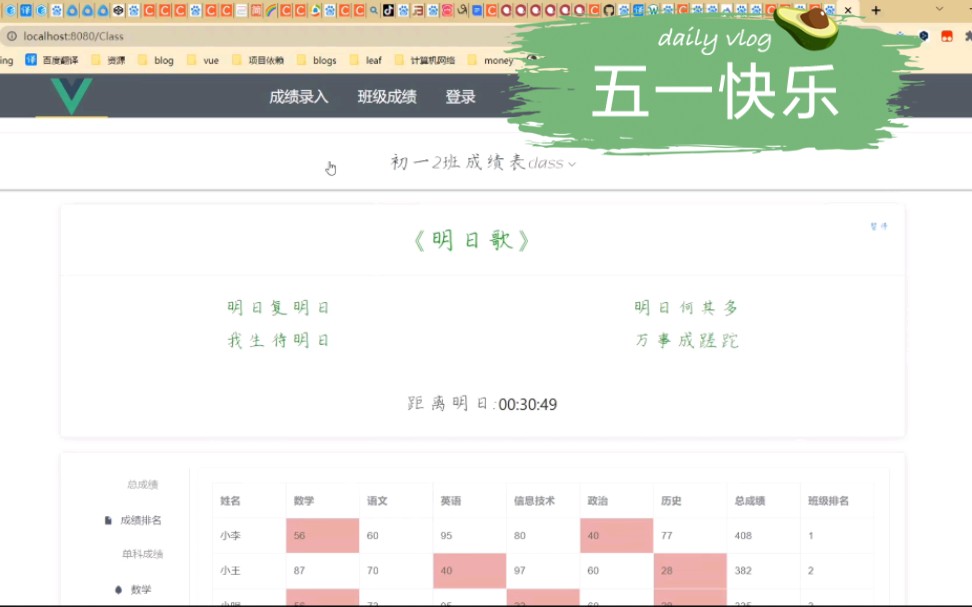This screenshot has height=607, width=972.
Task: Click the GitHub icon in the extensions bar
Action: tap(608, 11)
